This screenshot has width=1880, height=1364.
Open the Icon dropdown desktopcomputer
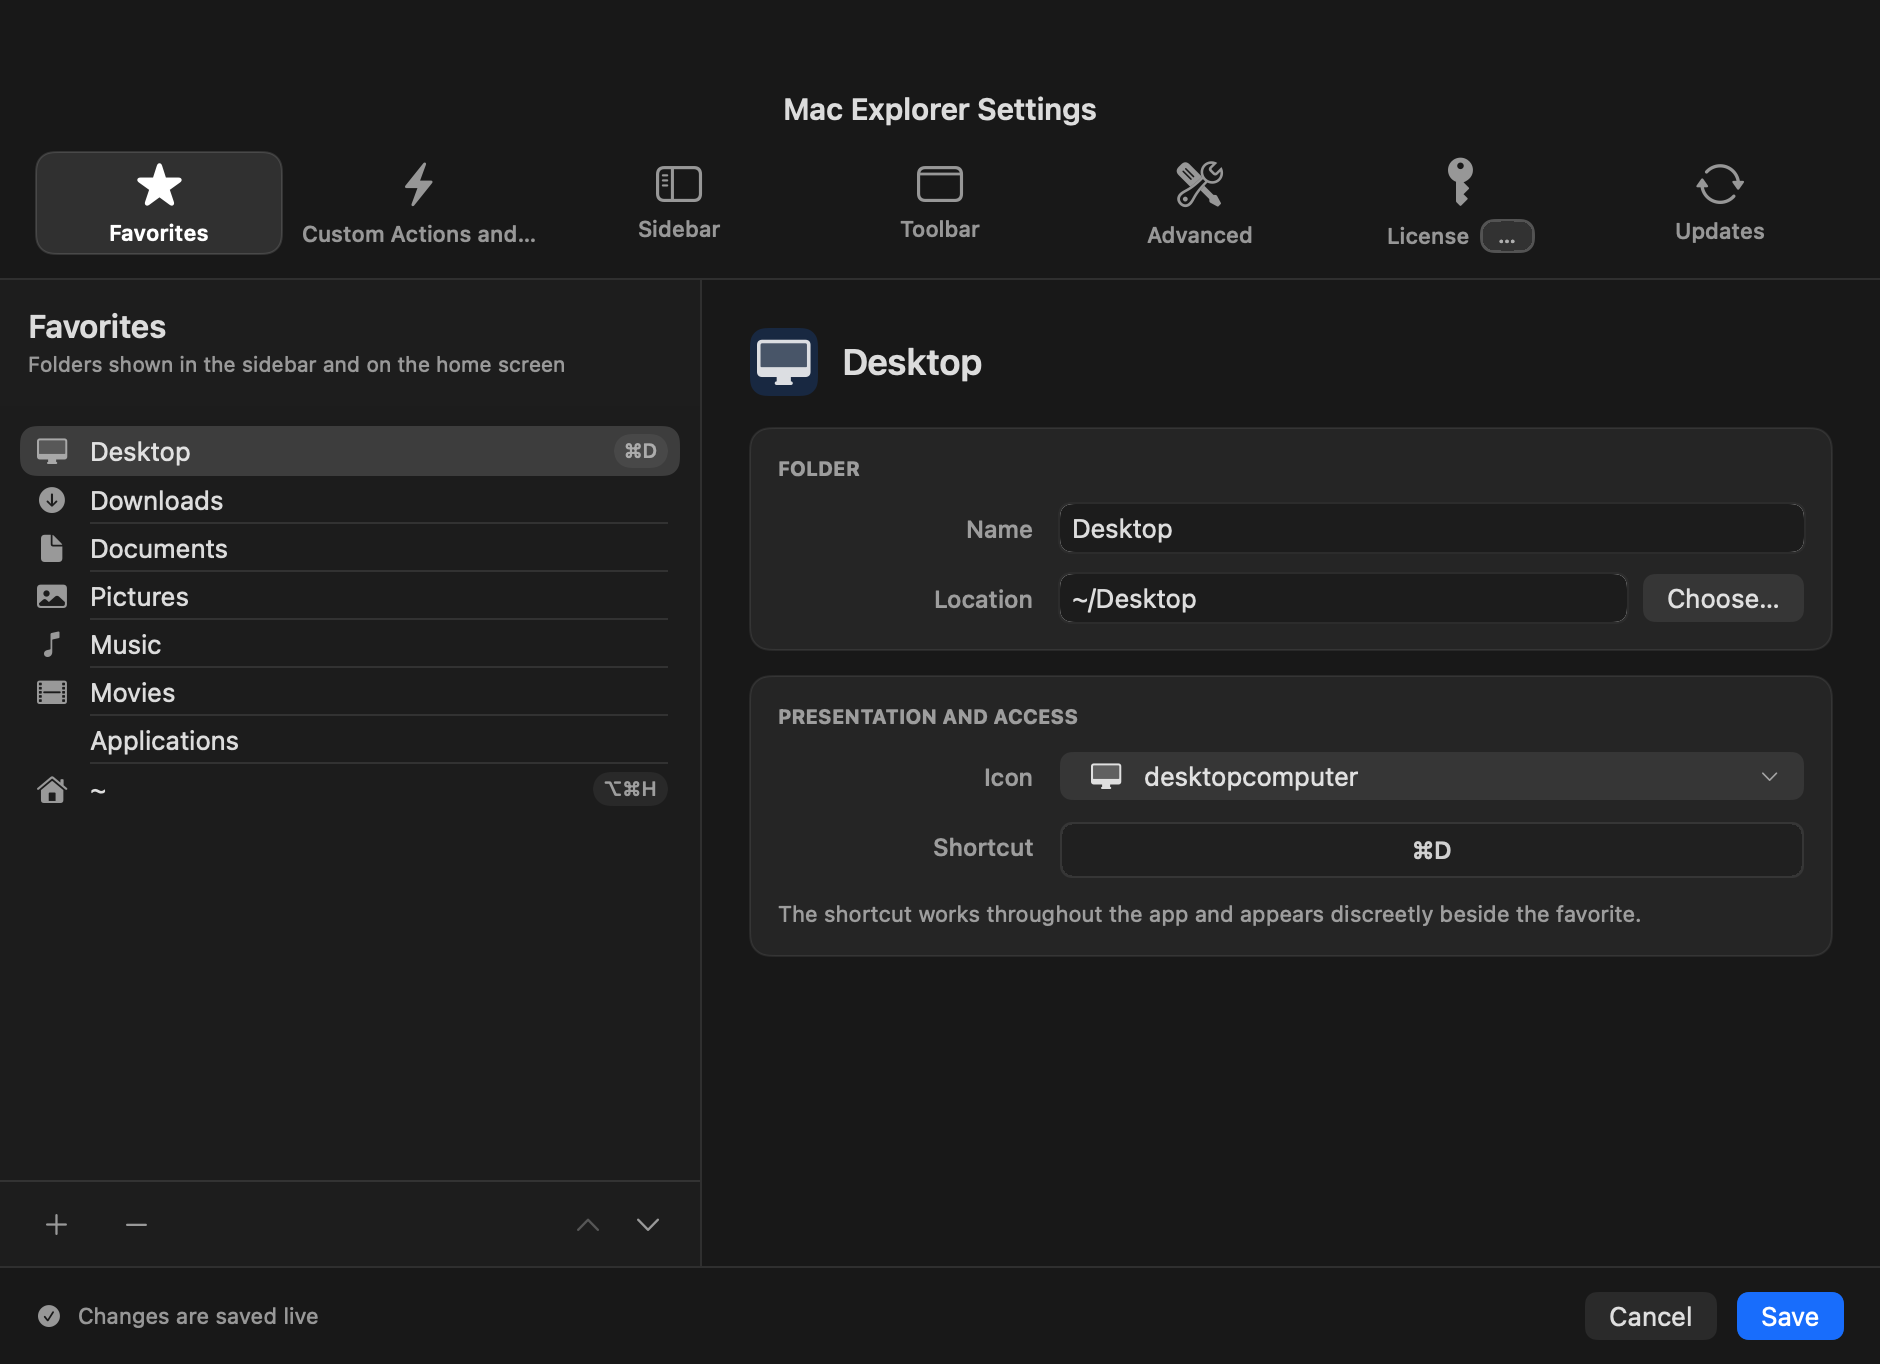(x=1432, y=776)
